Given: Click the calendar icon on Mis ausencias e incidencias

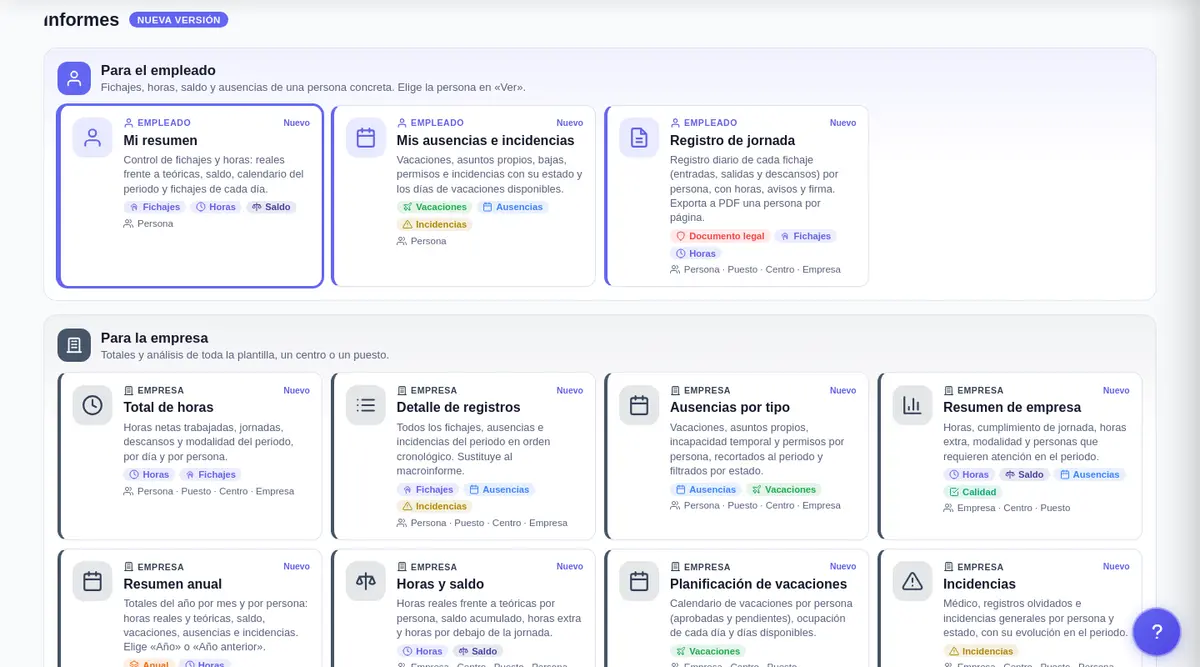Looking at the screenshot, I should (x=366, y=138).
